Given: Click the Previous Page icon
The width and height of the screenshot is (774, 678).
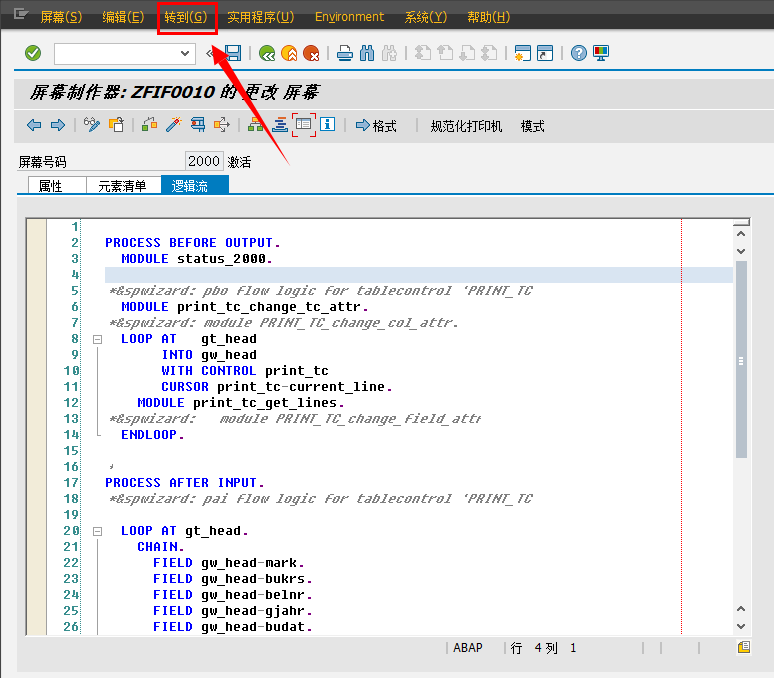Looking at the screenshot, I should point(445,53).
